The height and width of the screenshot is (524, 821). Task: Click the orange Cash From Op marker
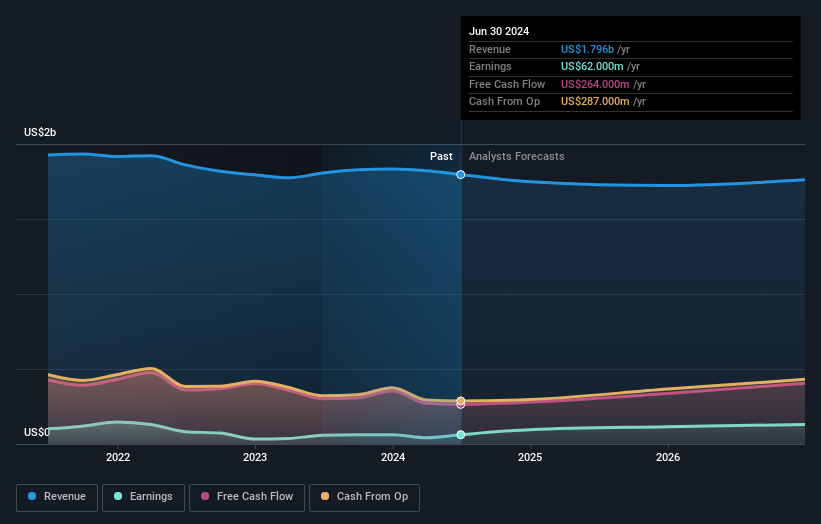[x=461, y=400]
